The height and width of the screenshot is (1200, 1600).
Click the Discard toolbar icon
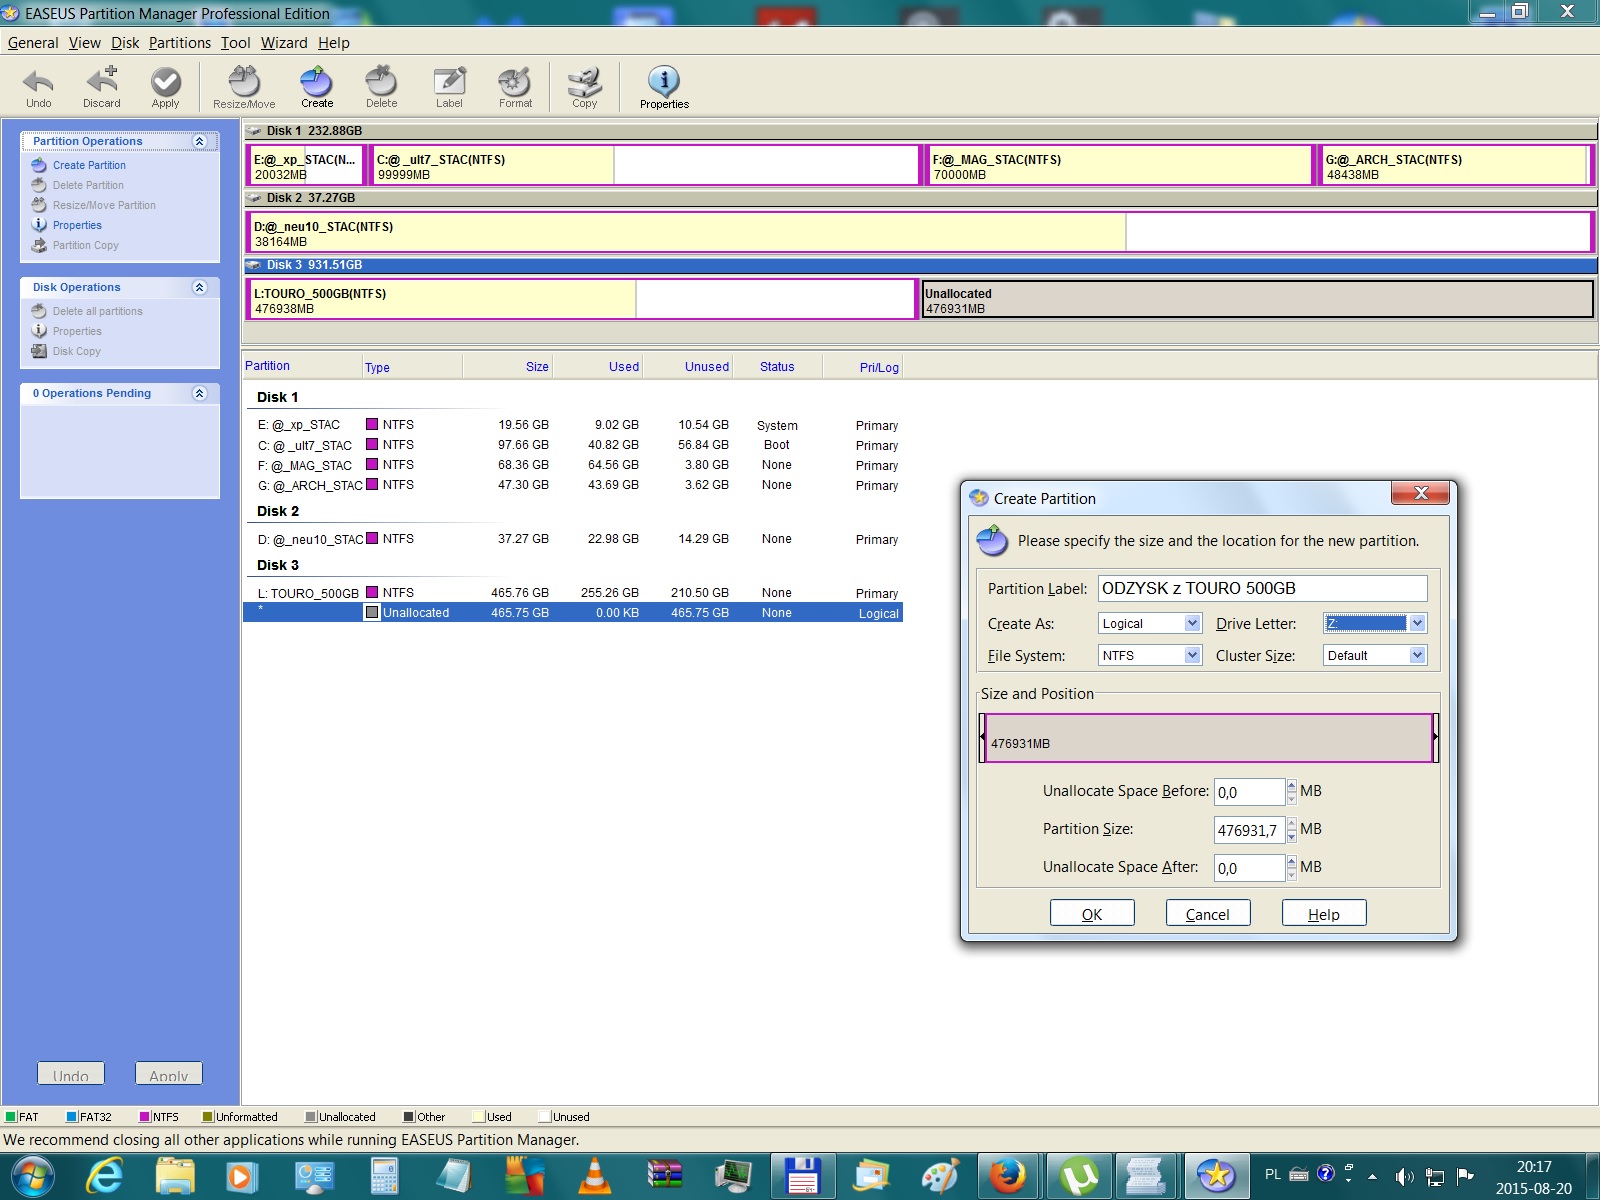point(101,87)
